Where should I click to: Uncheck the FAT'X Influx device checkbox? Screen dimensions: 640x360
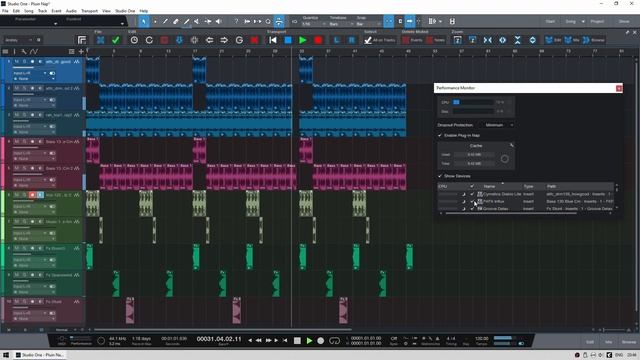(472, 201)
